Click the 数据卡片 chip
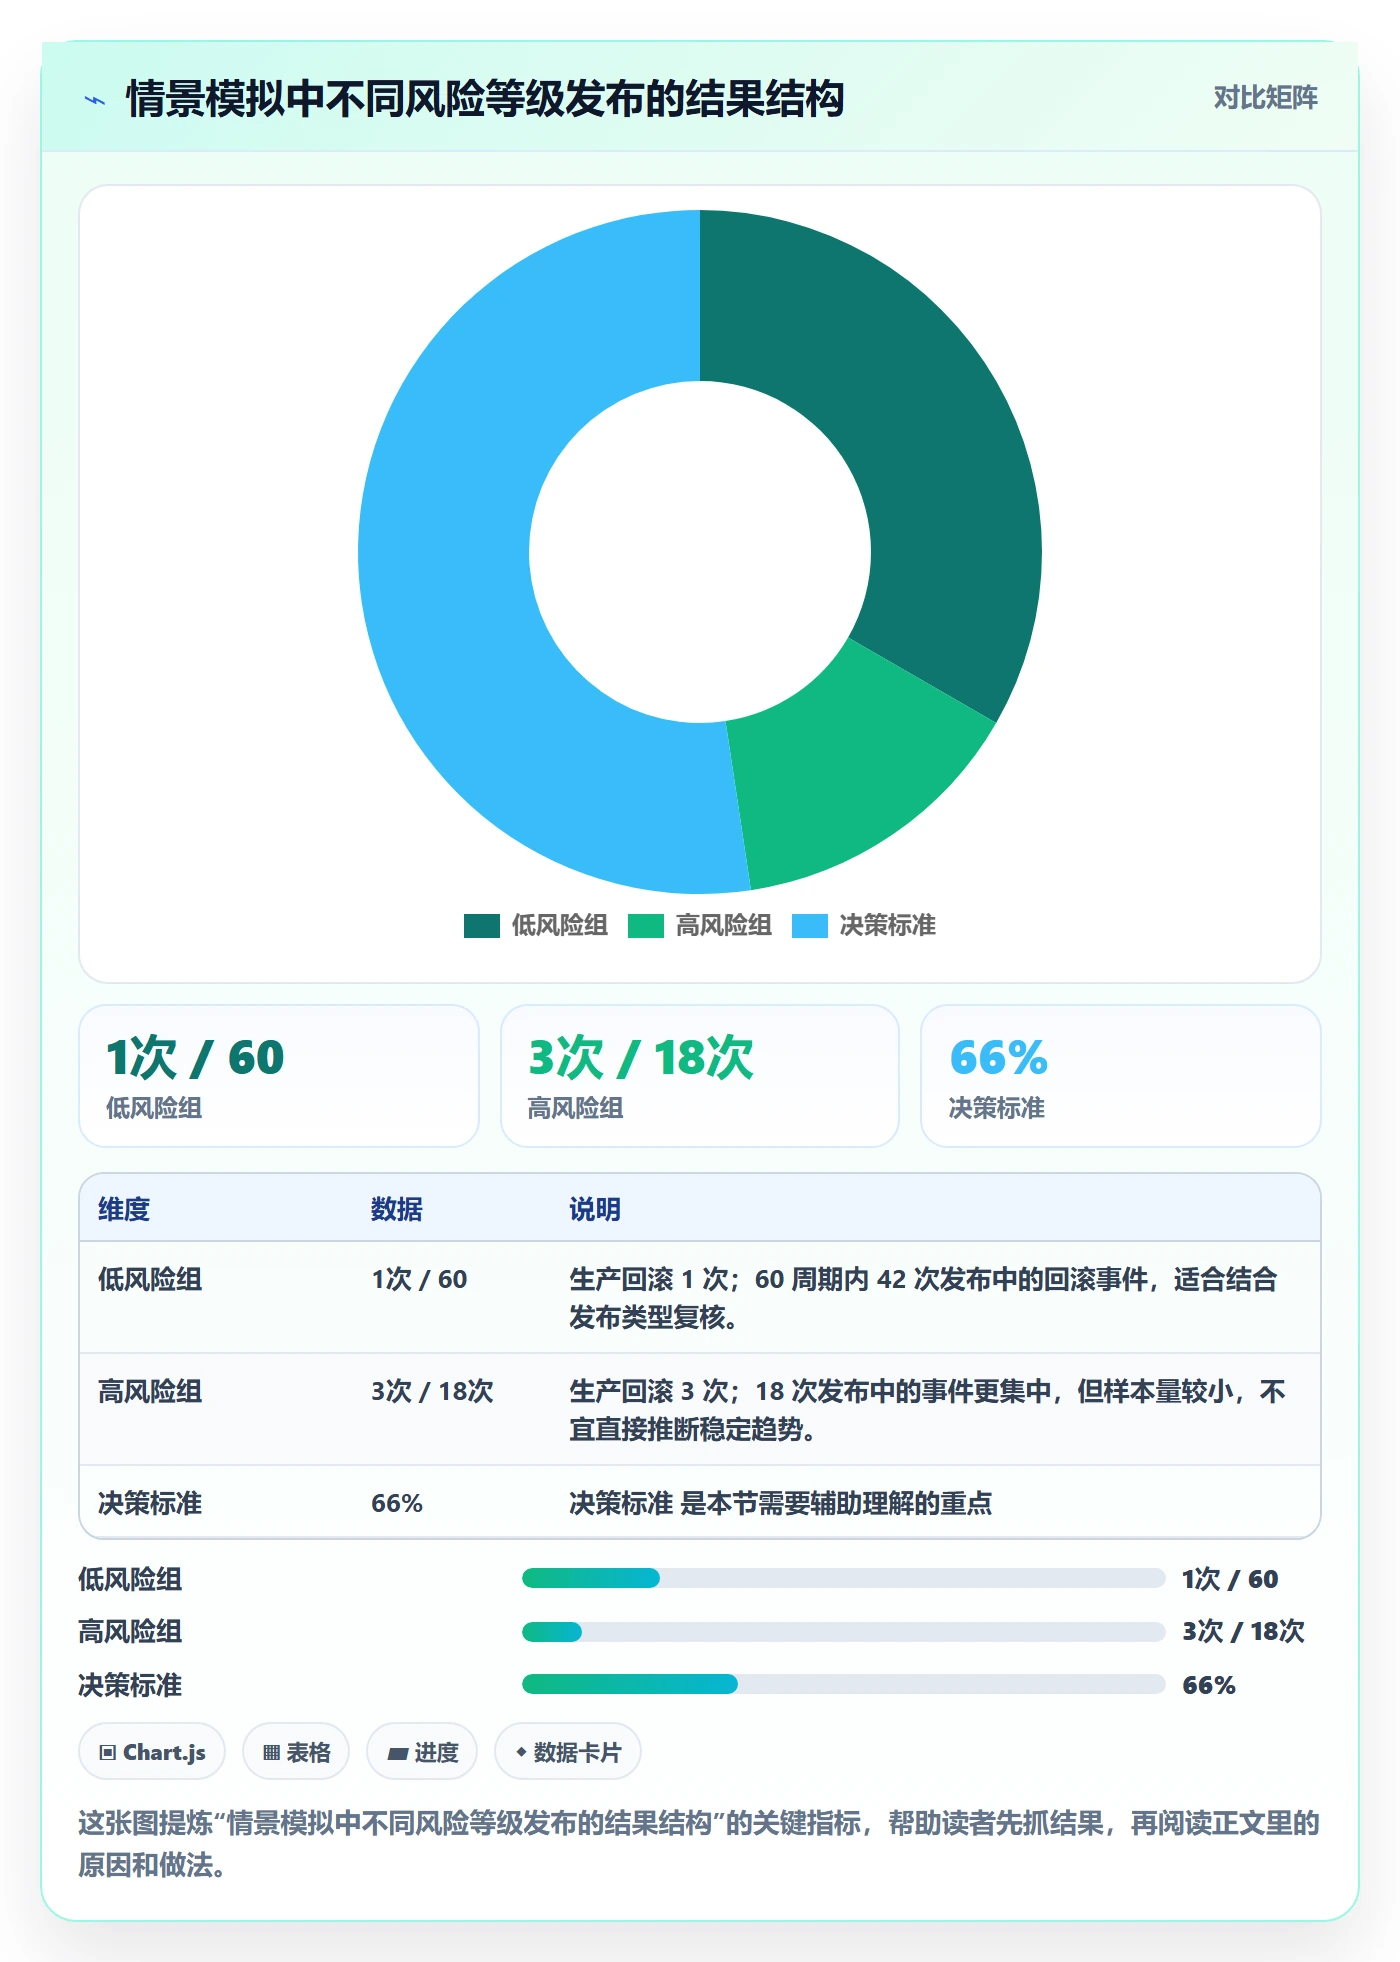 tap(568, 1752)
